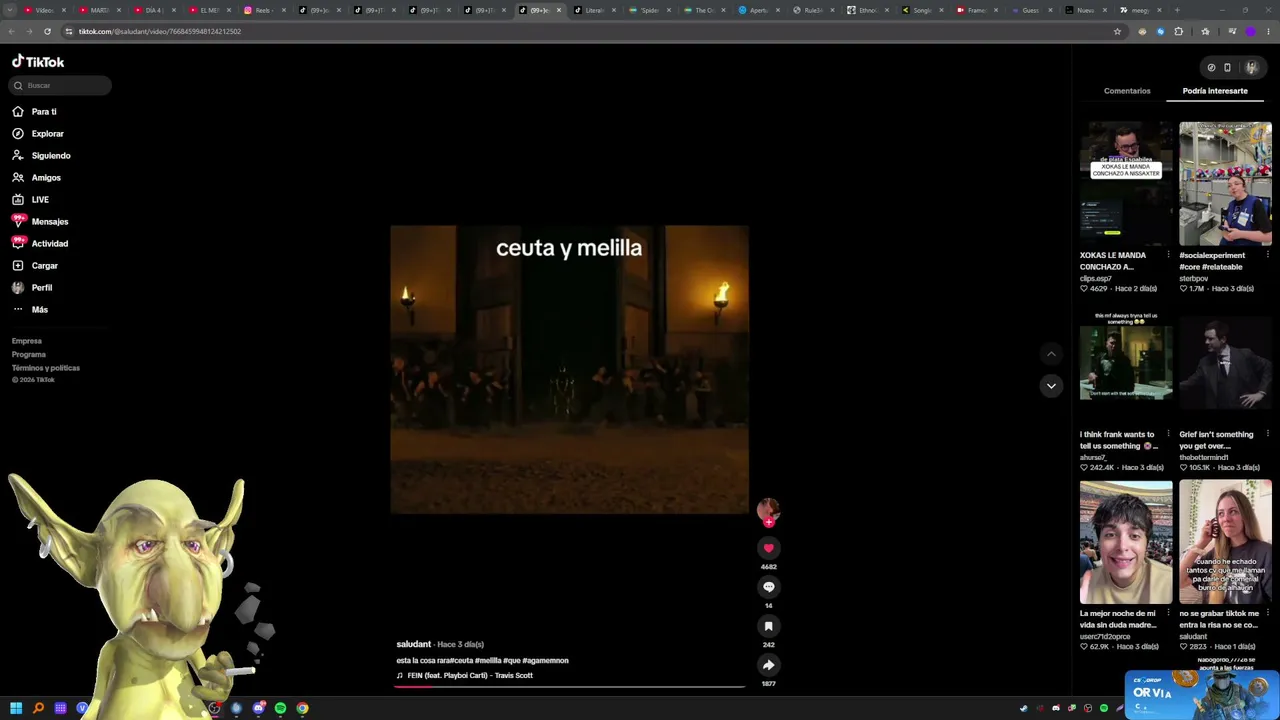Open 'Grief isn't something' video thumbnail
Screen dimensions: 1280x720
(1225, 363)
